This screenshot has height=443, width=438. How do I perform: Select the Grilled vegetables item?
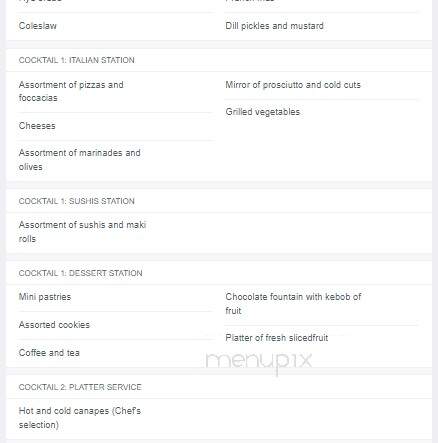point(263,112)
